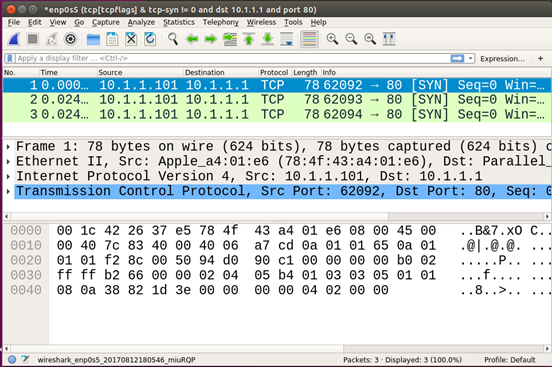Select packet 2 with port 62093
Viewport: 552px width, 367px height.
click(277, 100)
